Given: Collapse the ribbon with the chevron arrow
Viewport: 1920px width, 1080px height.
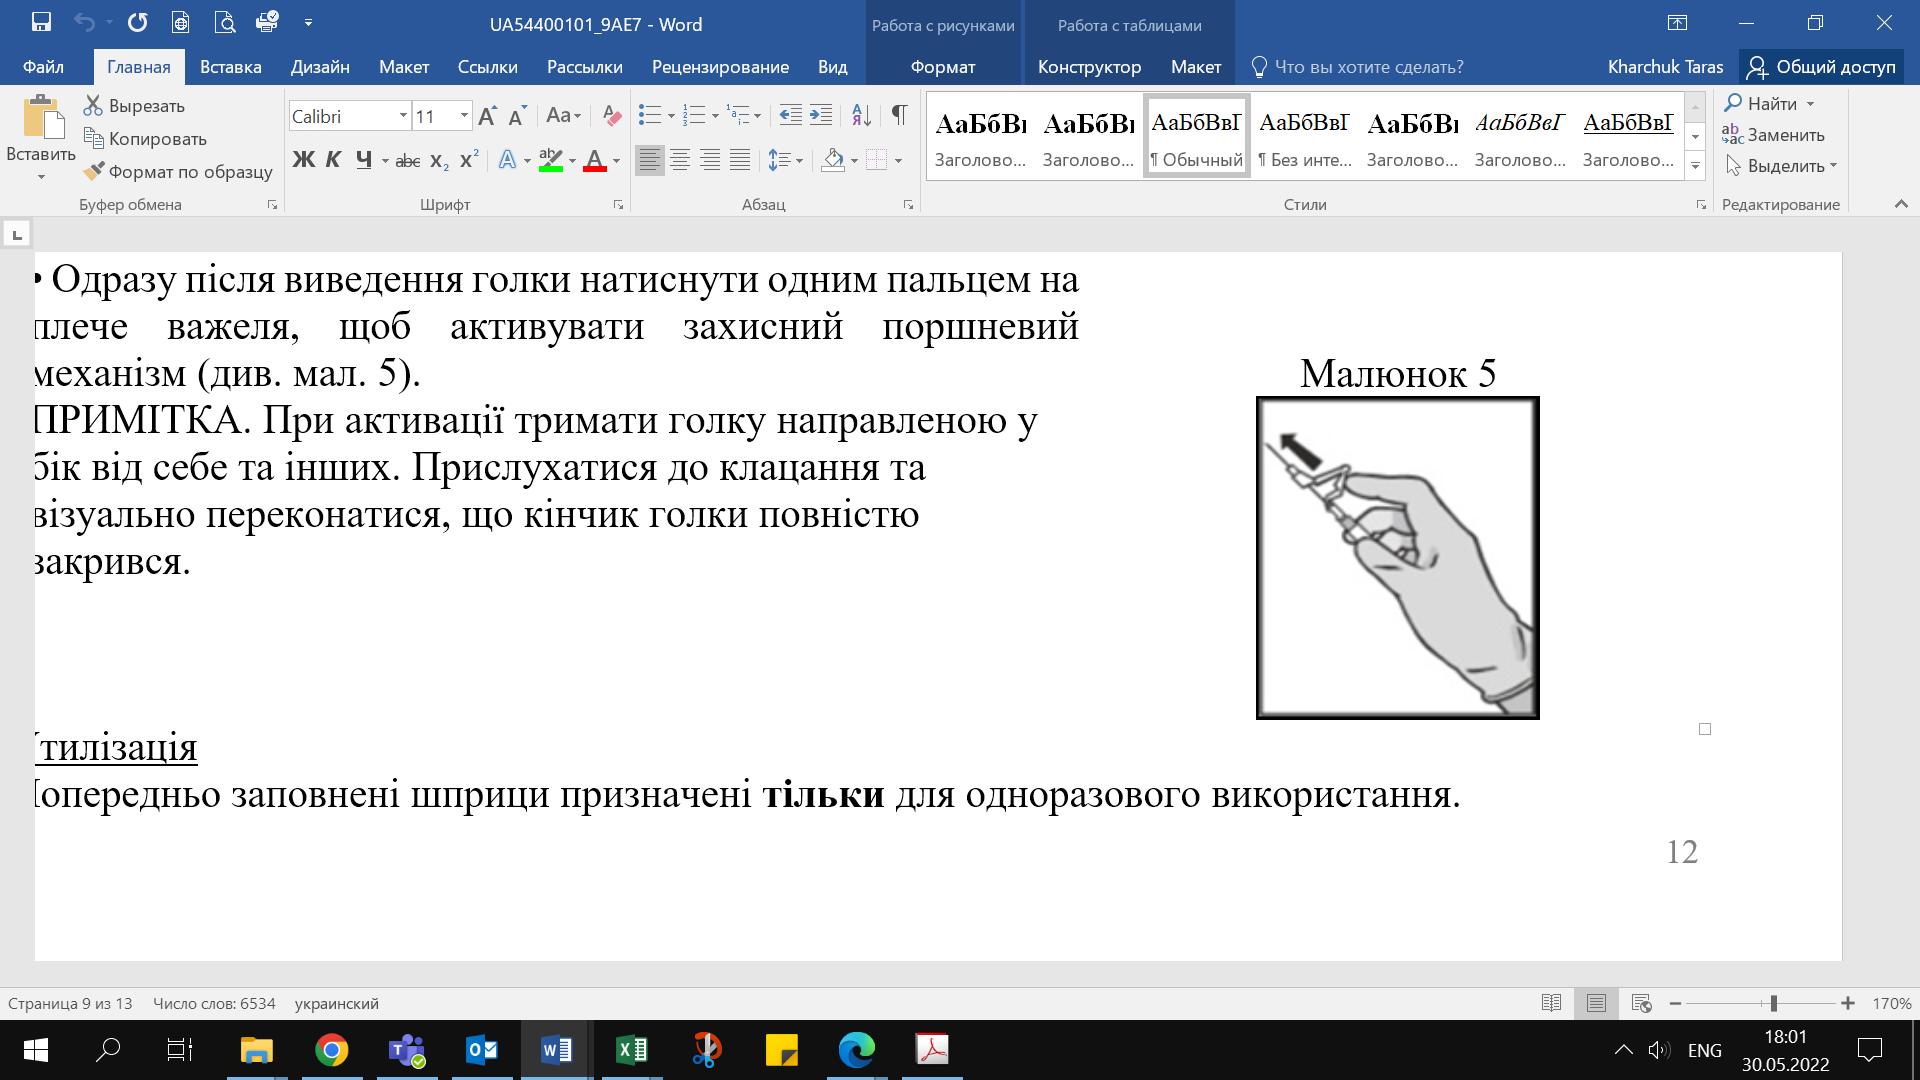Looking at the screenshot, I should tap(1901, 204).
